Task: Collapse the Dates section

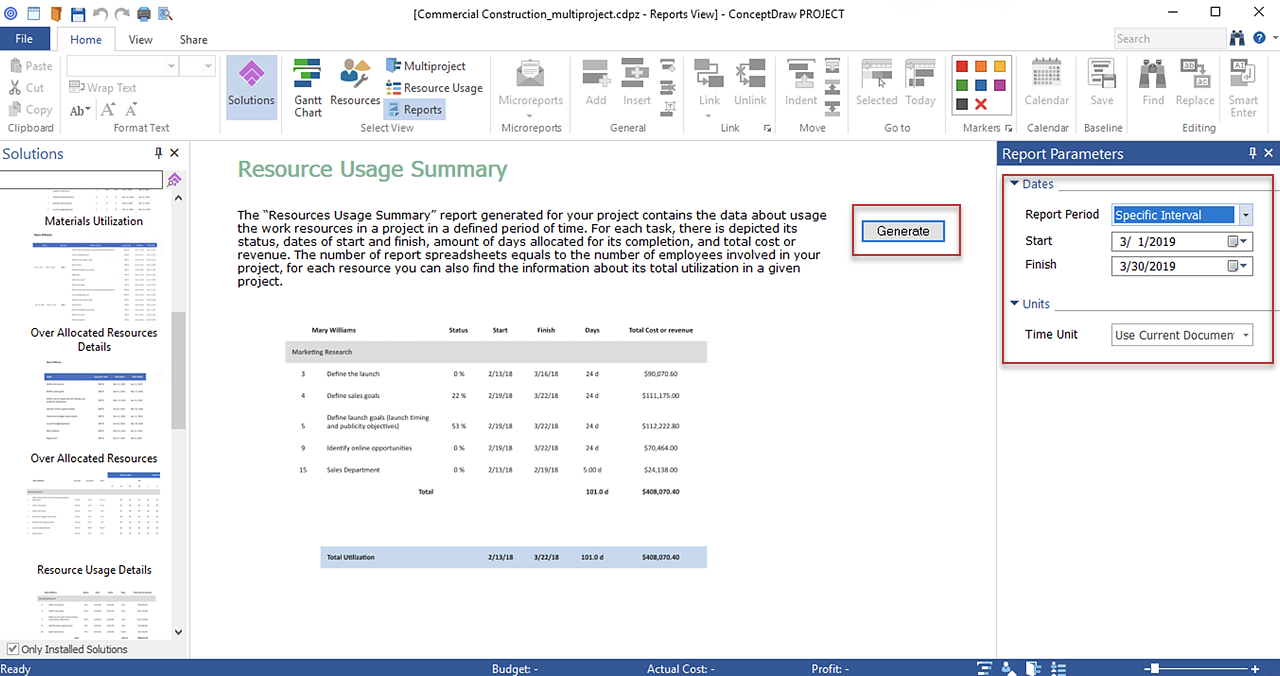Action: click(x=1014, y=184)
